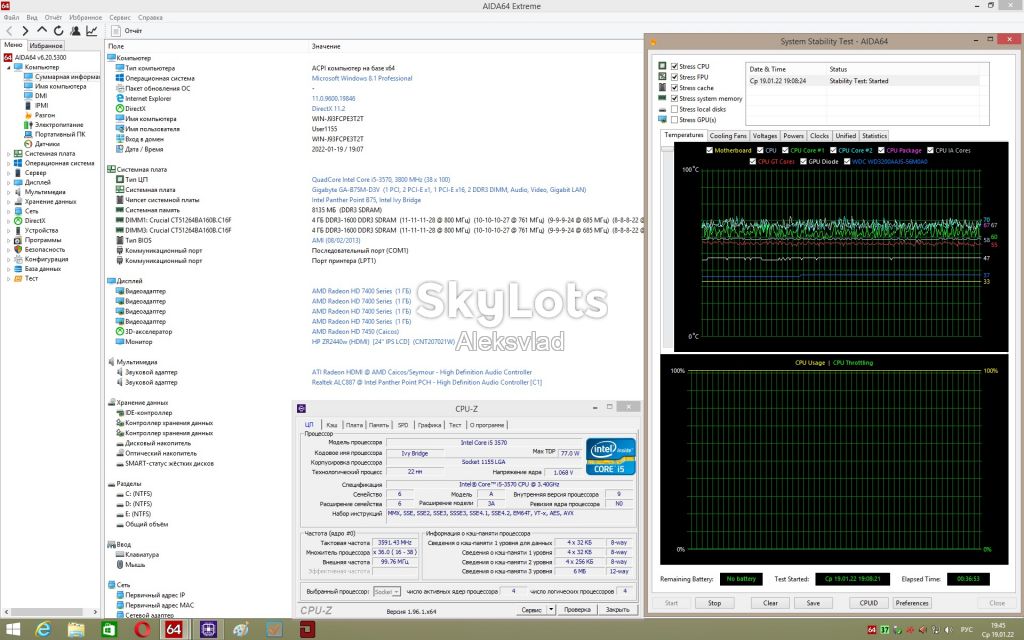1024x640 pixels.
Task: Open QuadCore Intel Core i5-3570 link
Action: [381, 180]
